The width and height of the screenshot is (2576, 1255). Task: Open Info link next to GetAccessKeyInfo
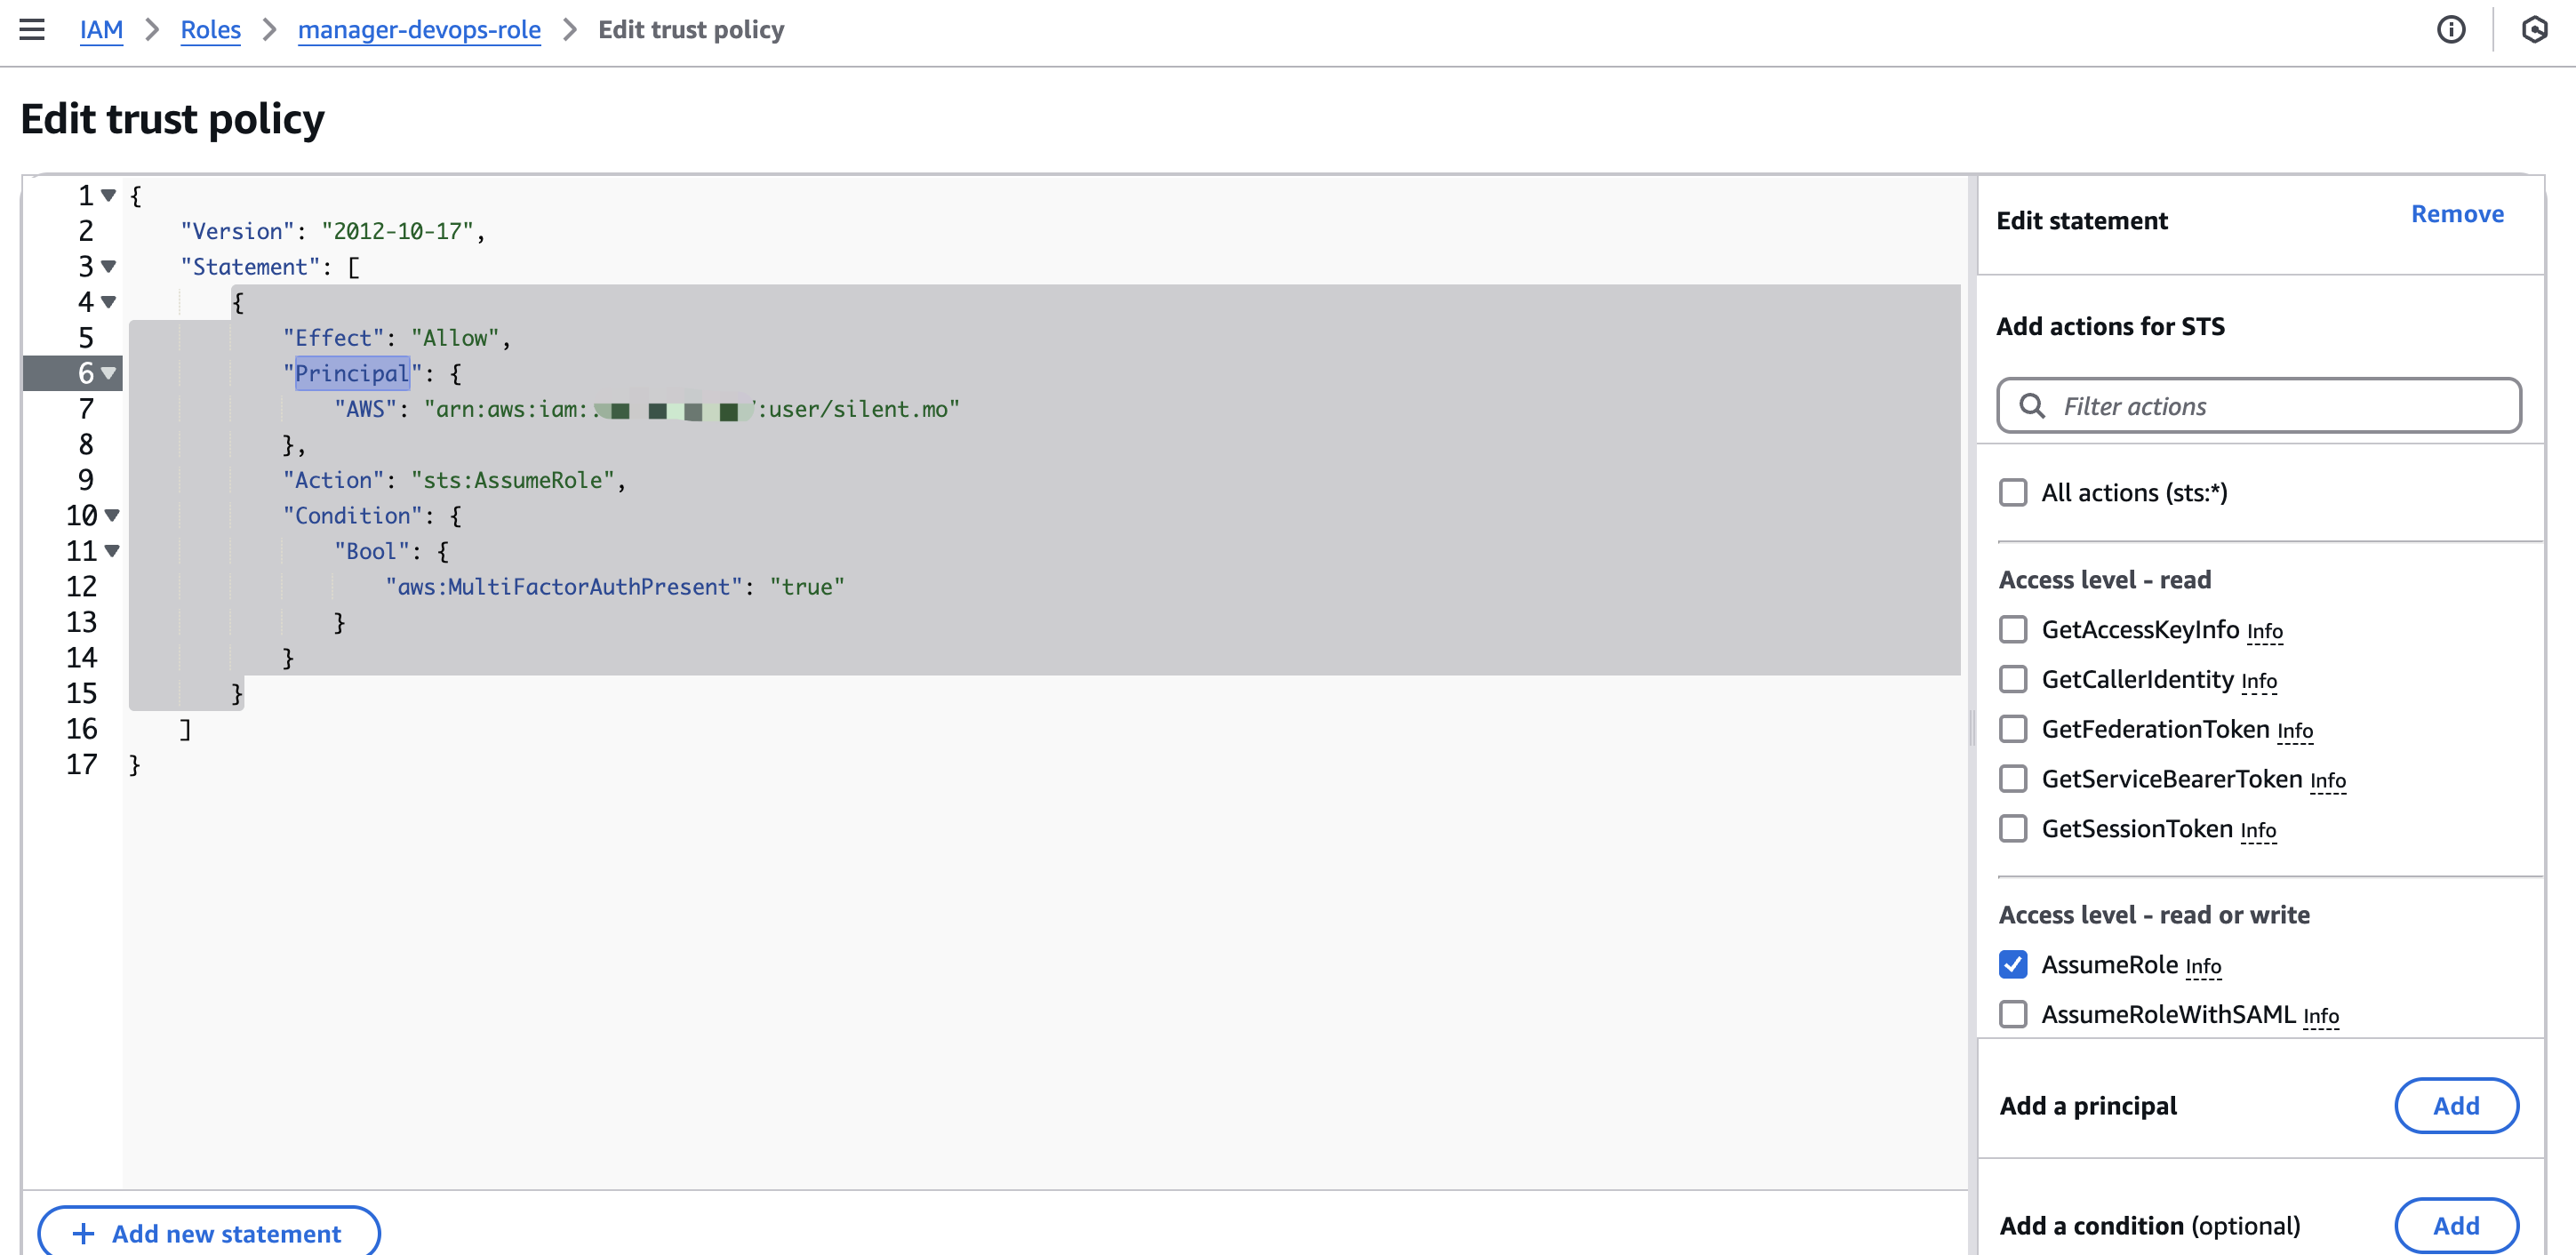(2264, 631)
